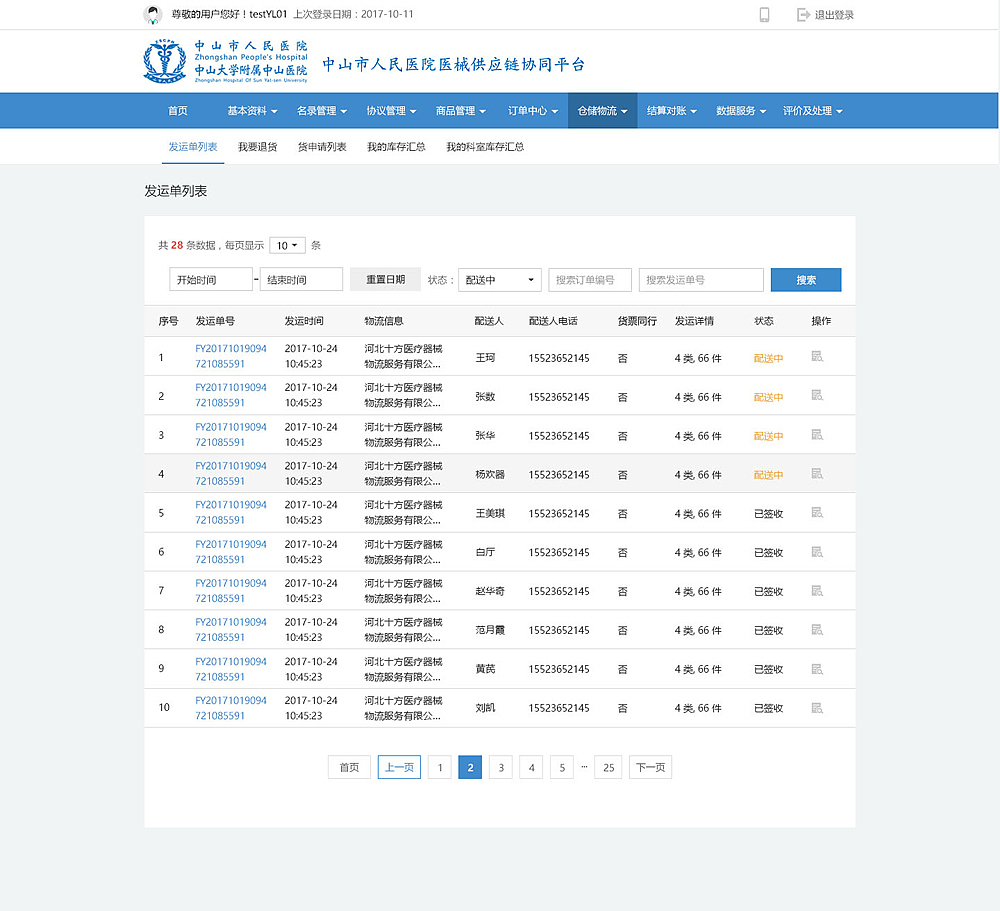The height and width of the screenshot is (911, 1000).
Task: Open detail icon for row 1 王珂
Action: pyautogui.click(x=817, y=356)
